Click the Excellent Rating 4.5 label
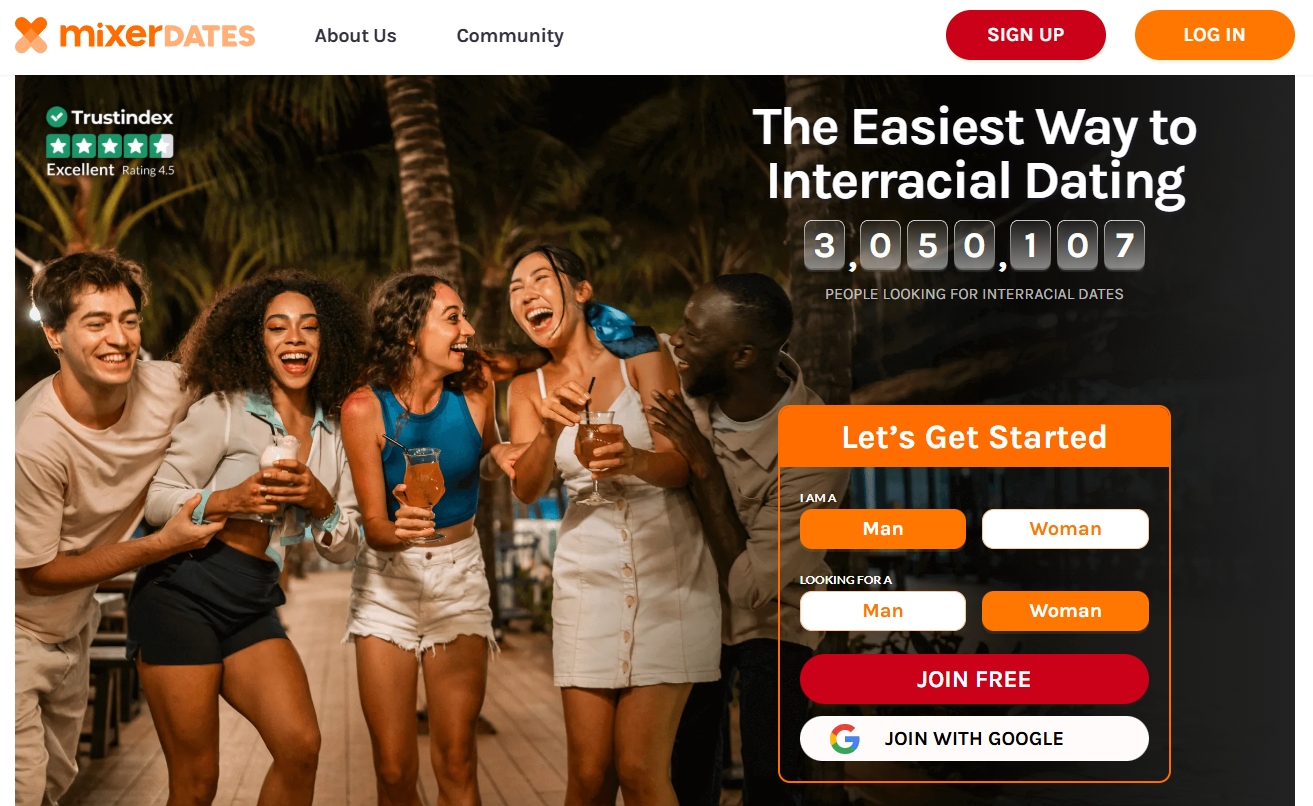Screen dimensions: 1313x806 coord(110,170)
